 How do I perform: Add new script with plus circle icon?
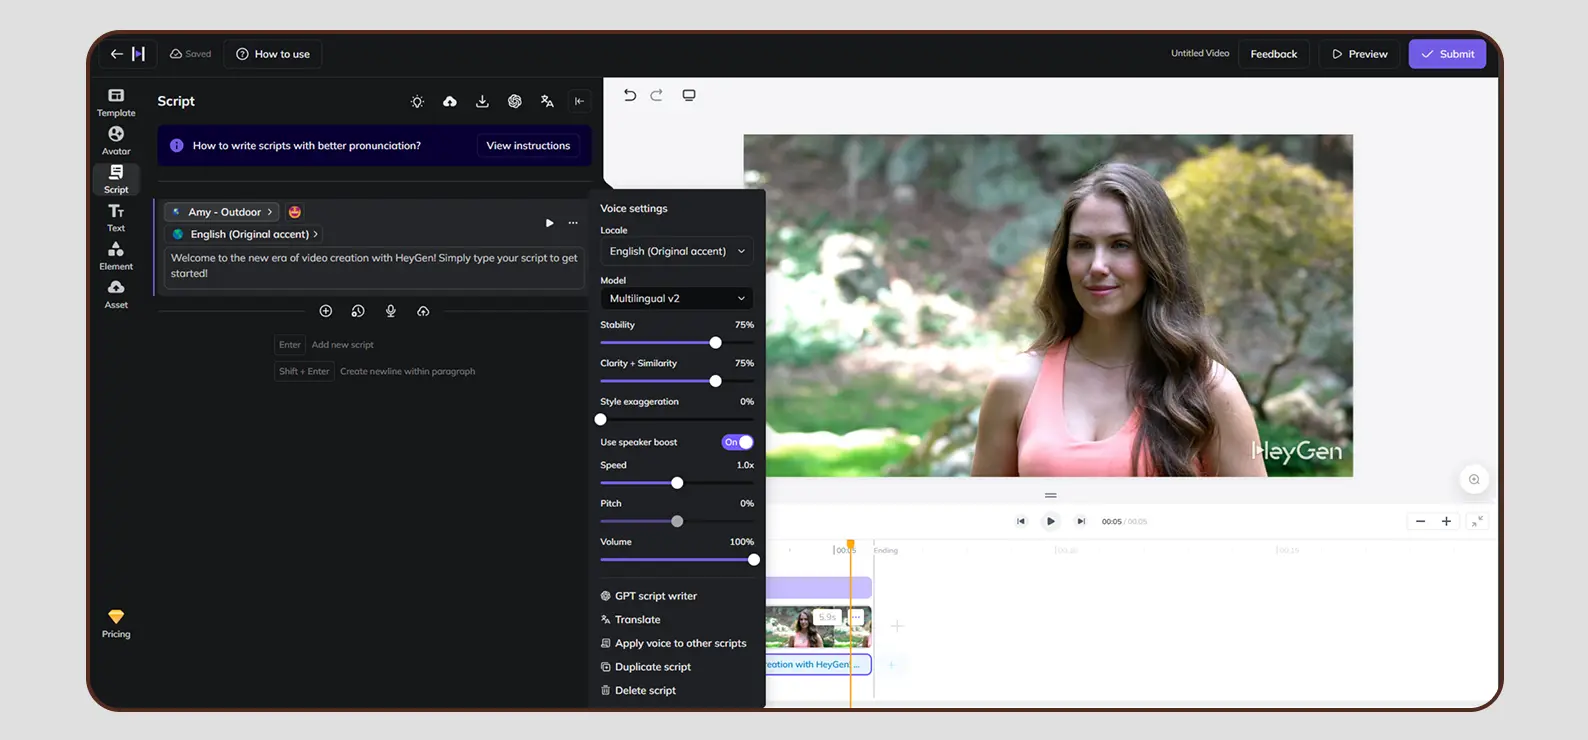click(326, 311)
